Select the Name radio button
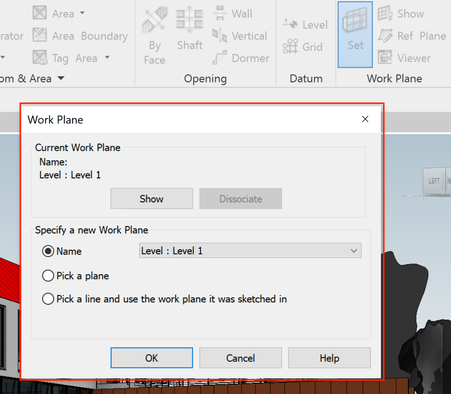Viewport: 451px width, 394px height. [x=48, y=251]
